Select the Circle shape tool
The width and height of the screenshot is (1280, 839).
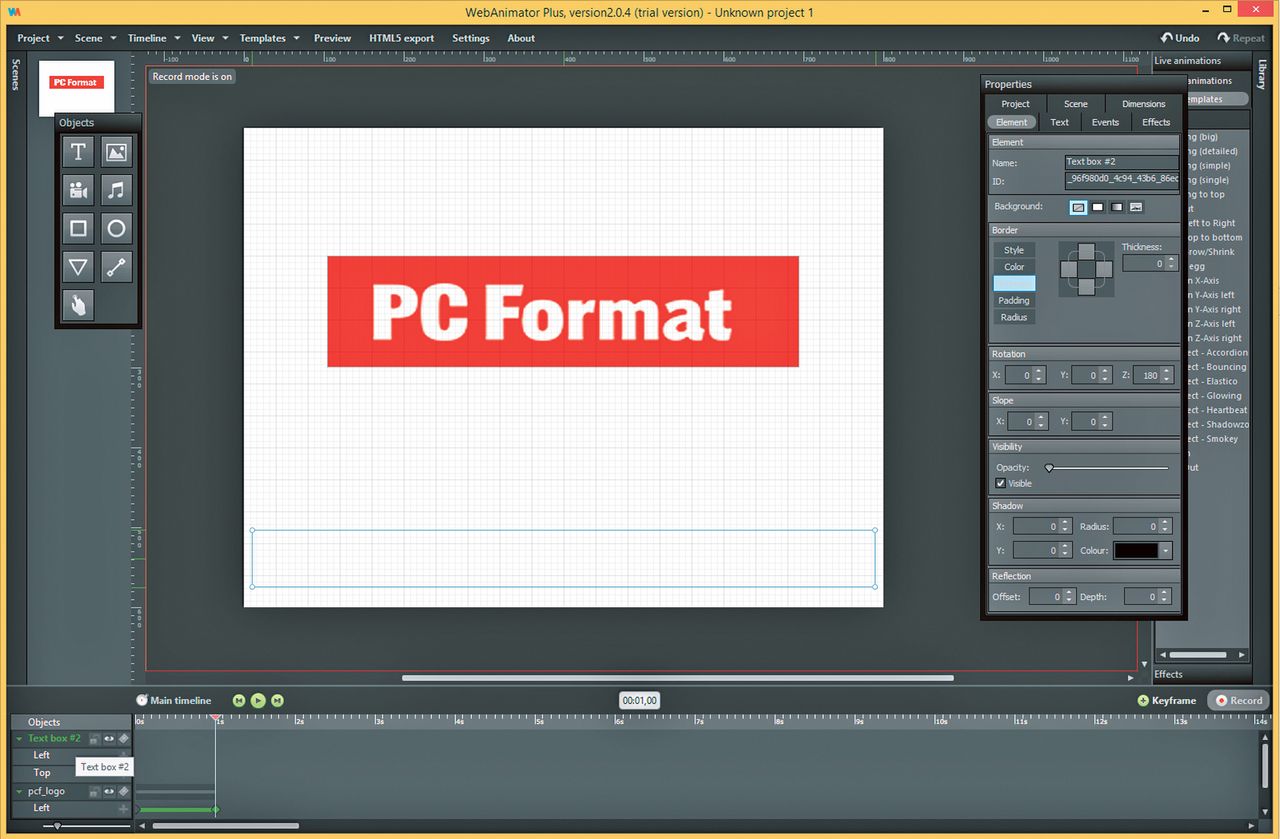pyautogui.click(x=116, y=228)
